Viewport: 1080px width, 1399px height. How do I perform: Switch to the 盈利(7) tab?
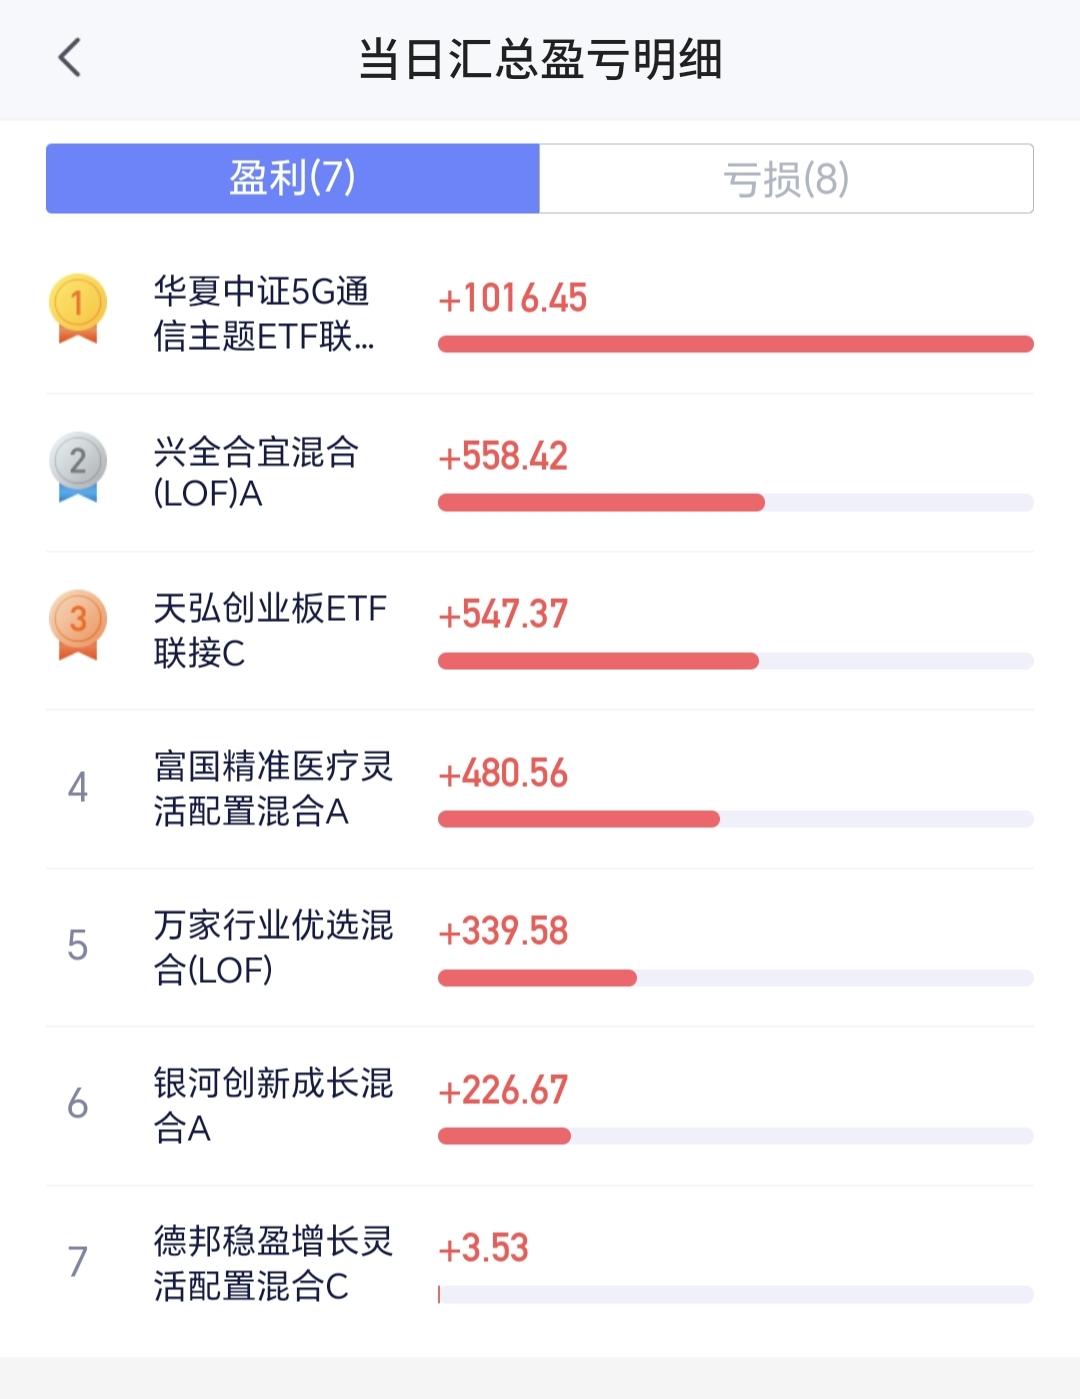coord(293,179)
